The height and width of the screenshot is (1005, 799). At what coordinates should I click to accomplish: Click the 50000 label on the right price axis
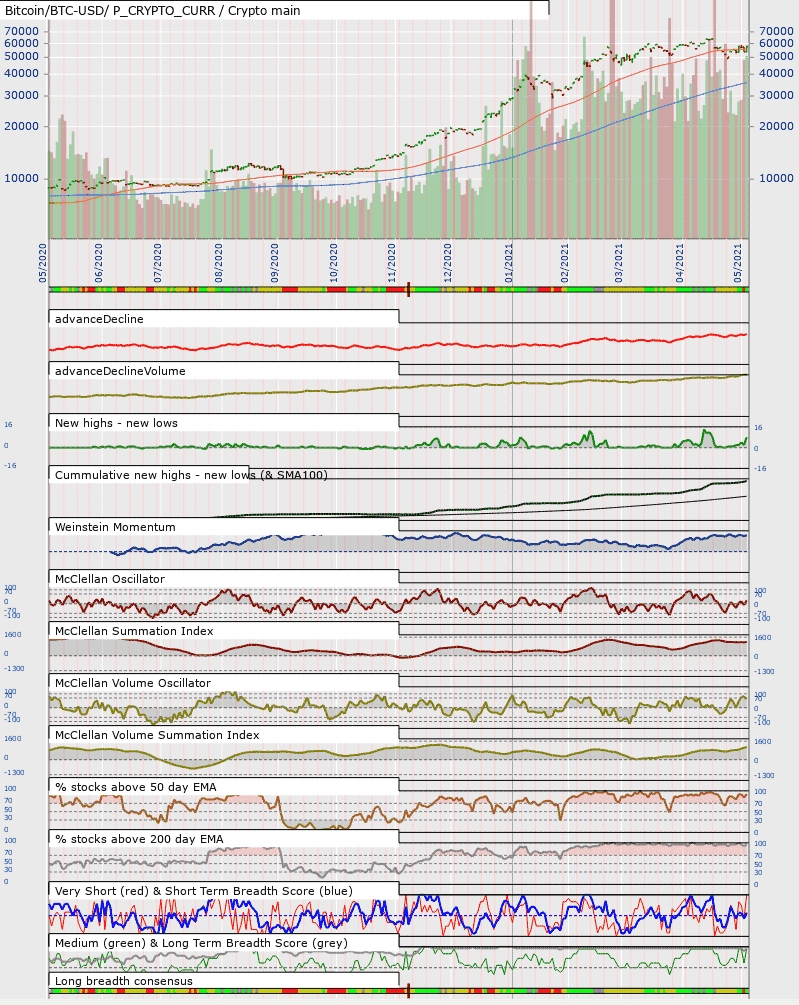click(777, 56)
